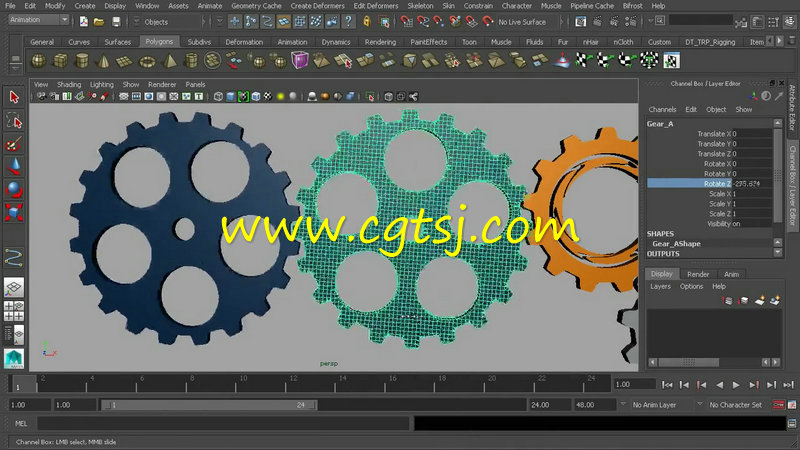Activate the Rotate tool in toolbox
The width and height of the screenshot is (800, 450).
click(x=14, y=190)
